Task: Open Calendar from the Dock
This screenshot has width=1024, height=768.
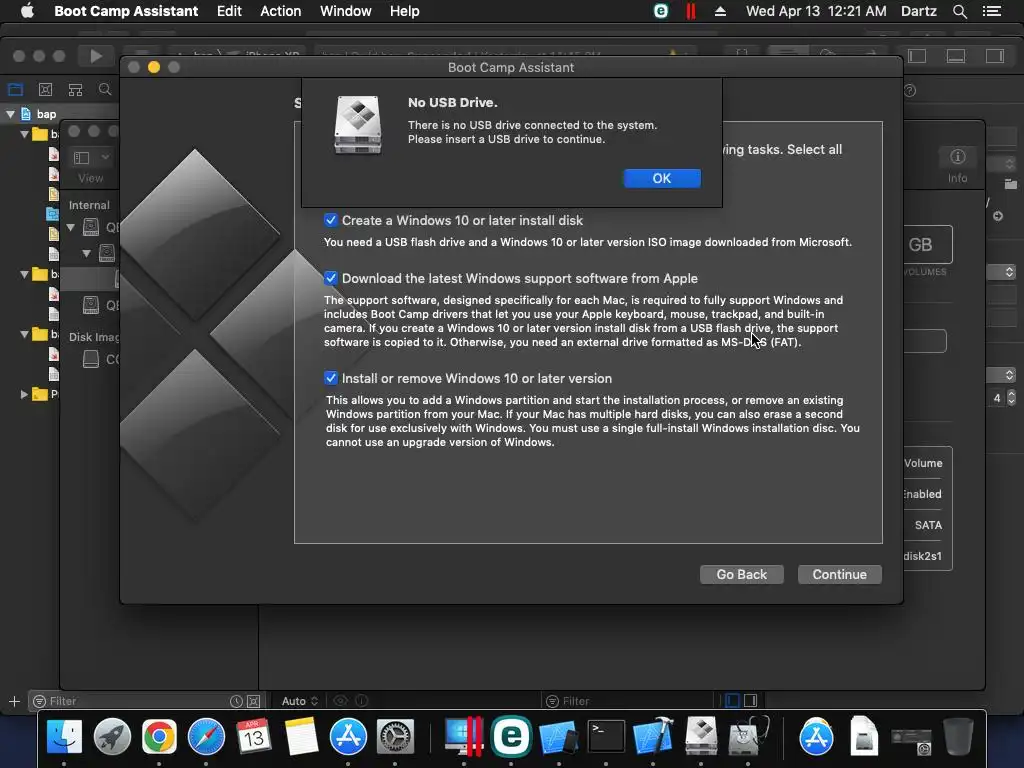Action: pyautogui.click(x=253, y=736)
